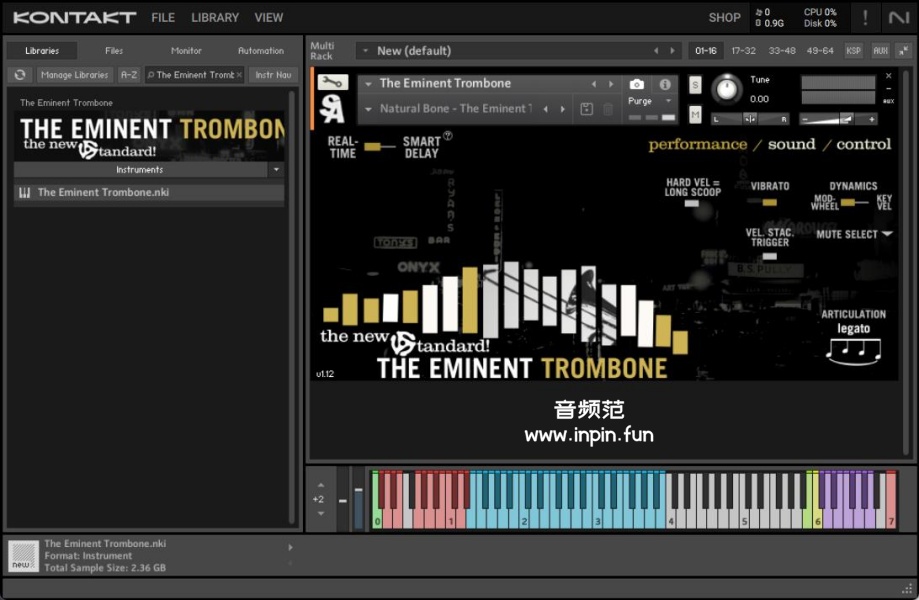The height and width of the screenshot is (600, 919).
Task: Click the instrument volume slider
Action: coord(839,120)
